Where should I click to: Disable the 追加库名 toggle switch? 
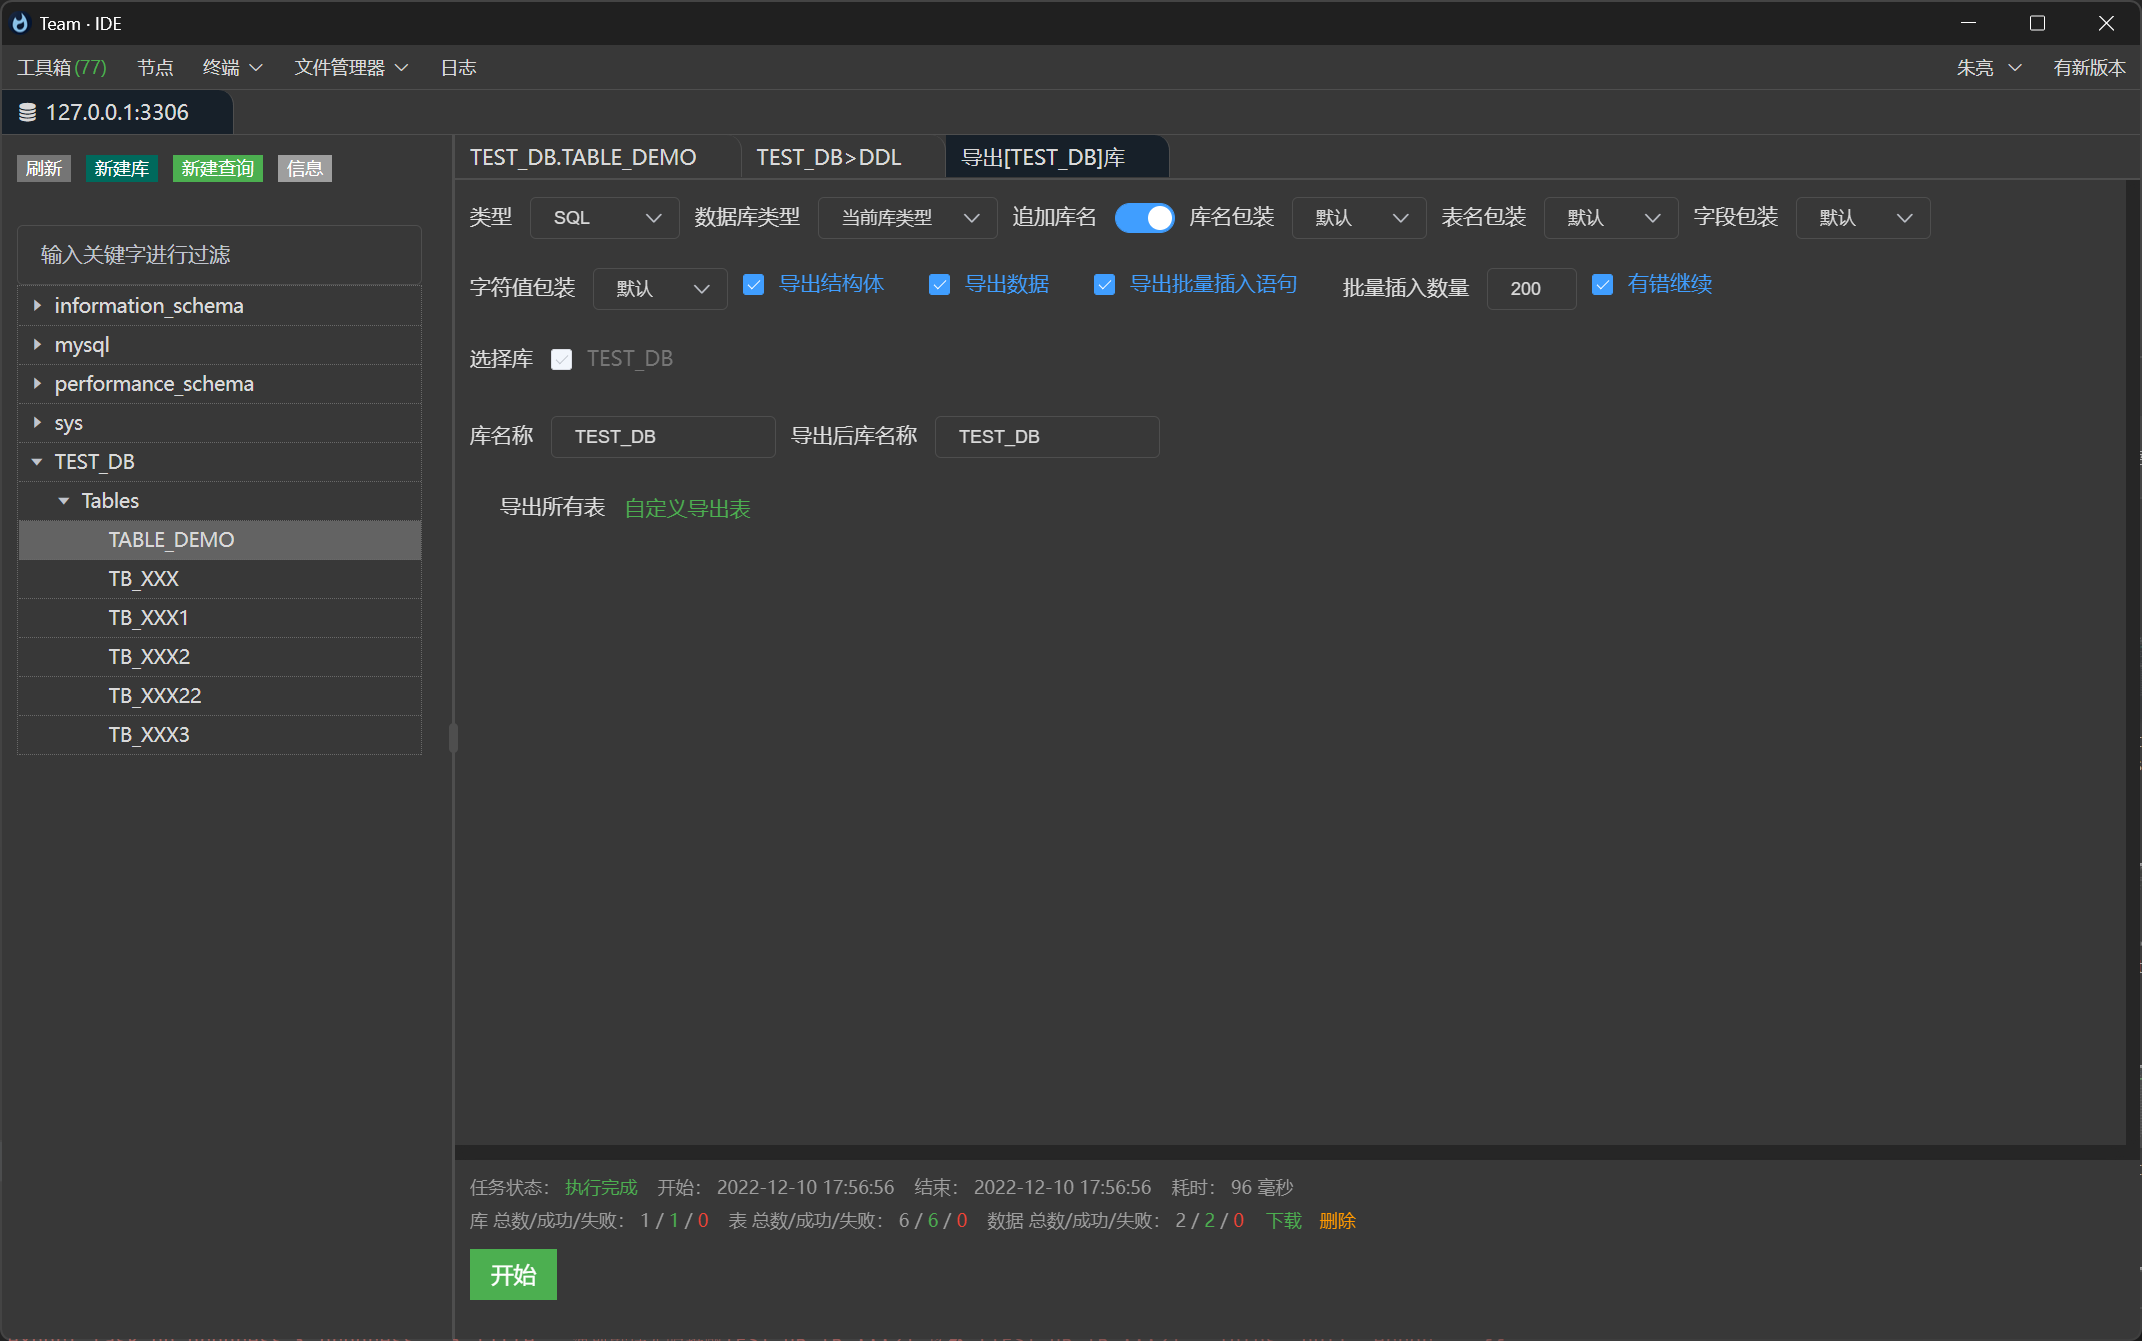(1144, 217)
